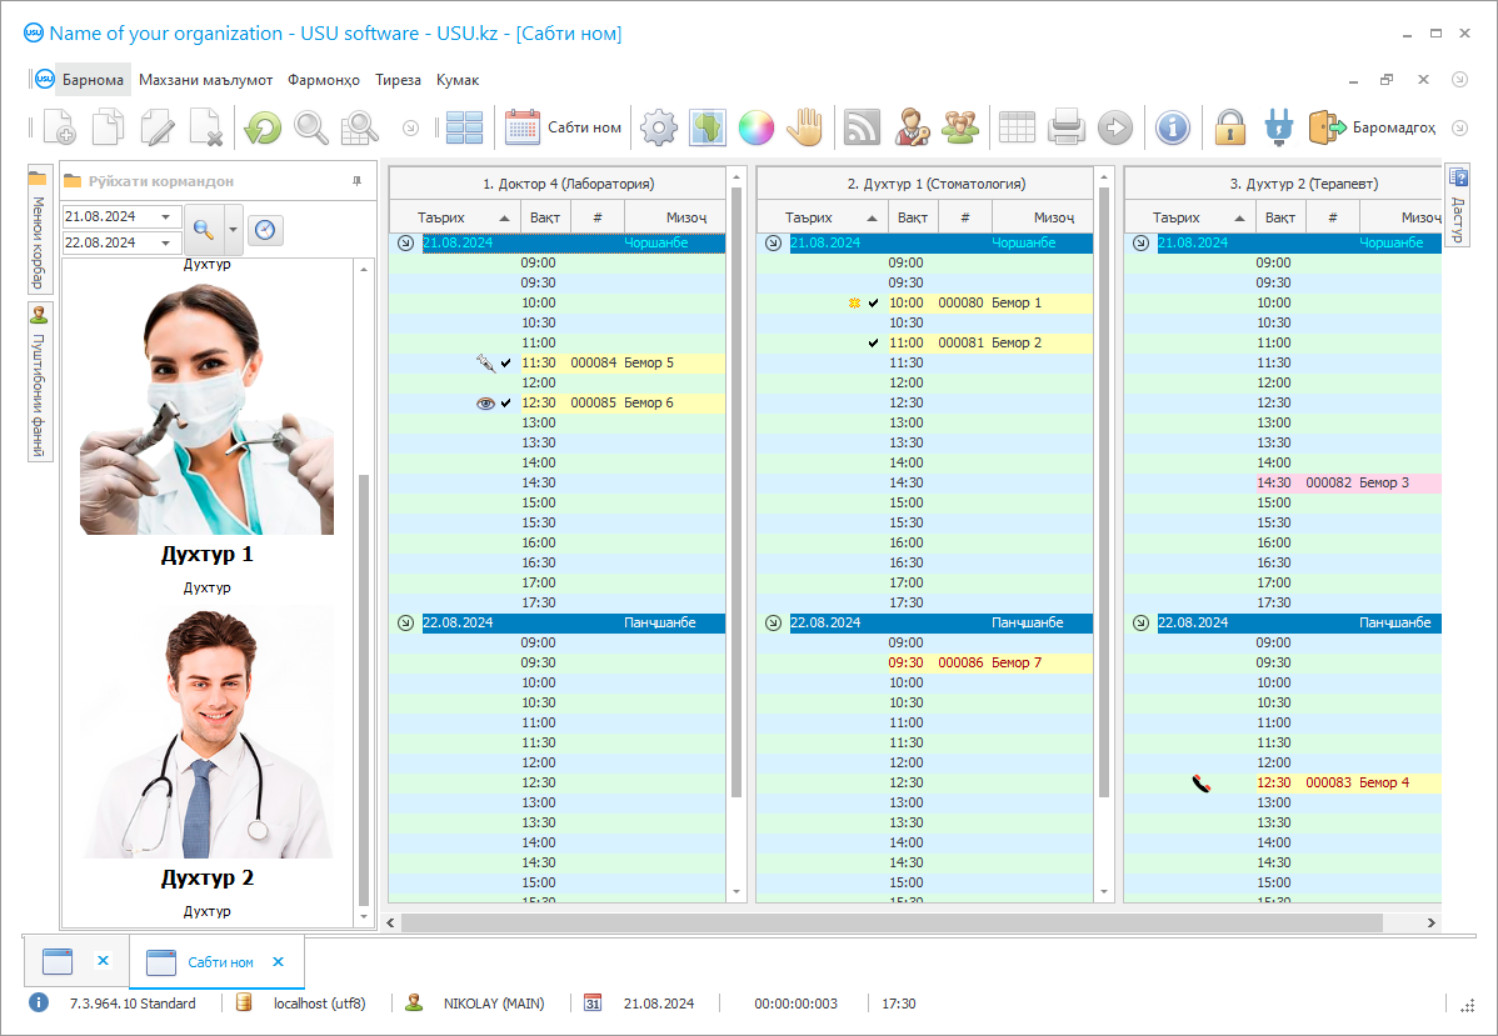Screen dimensions: 1498x1036
Task: Click the blue information icon in toolbar
Action: pos(1172,127)
